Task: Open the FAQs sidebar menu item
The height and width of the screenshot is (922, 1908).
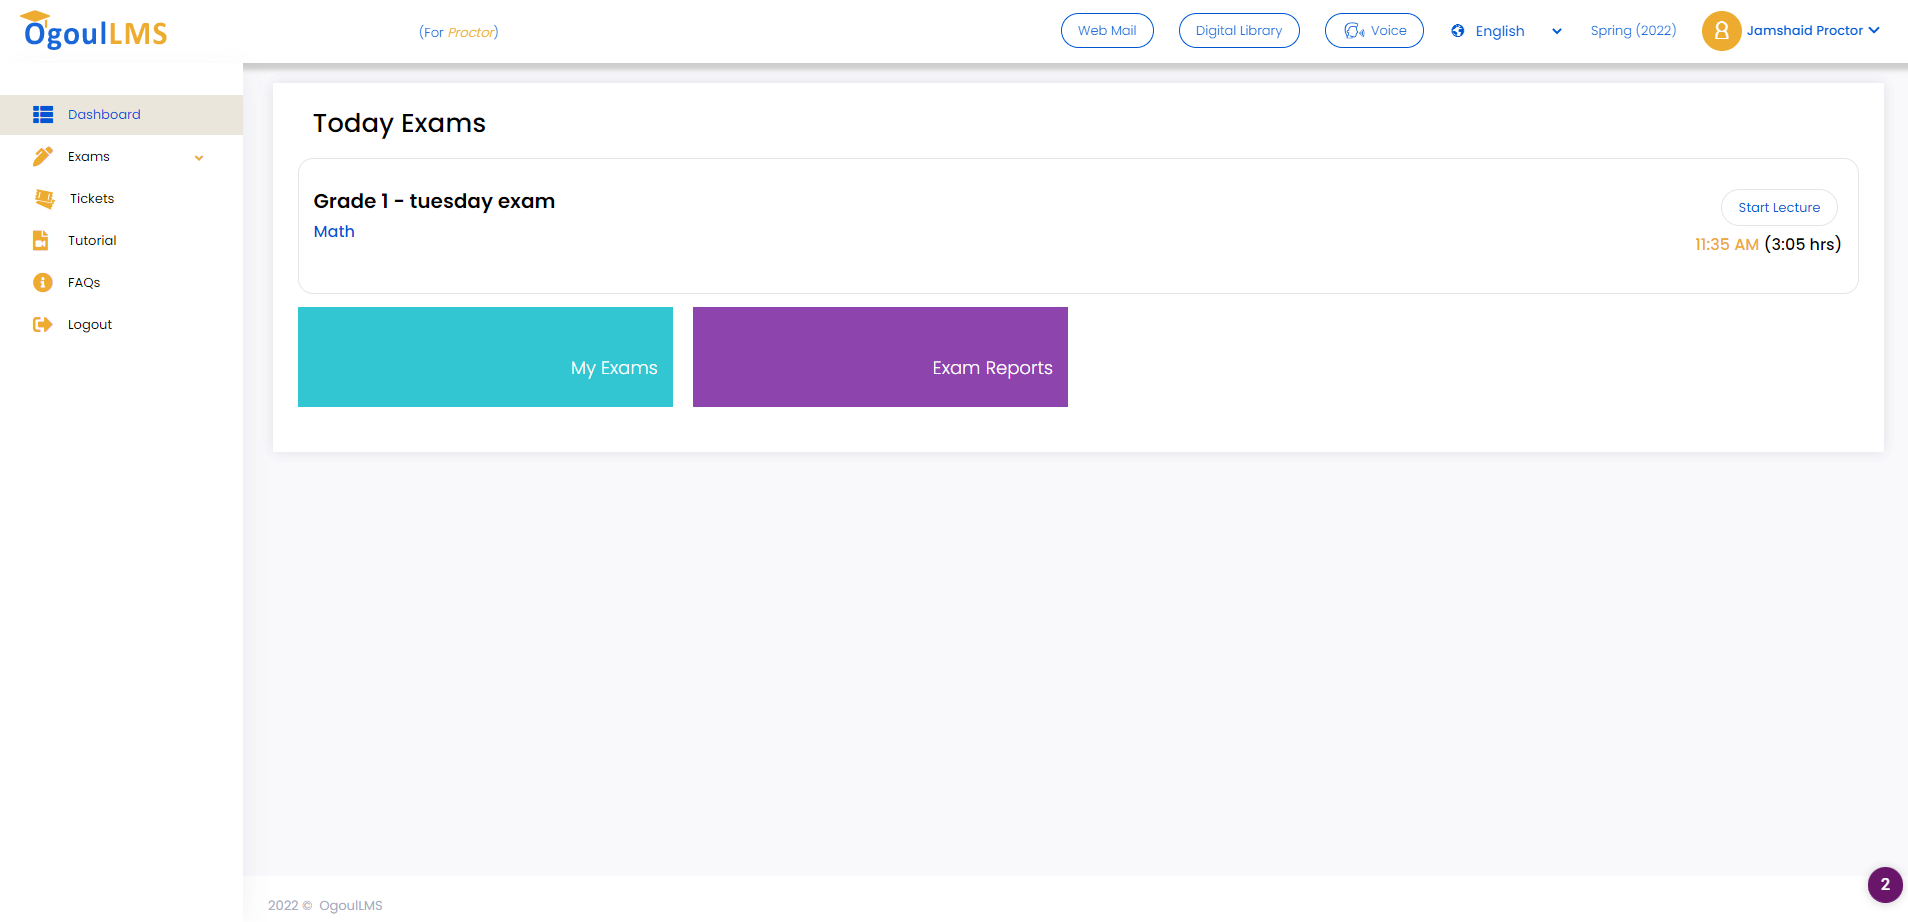Action: point(84,283)
